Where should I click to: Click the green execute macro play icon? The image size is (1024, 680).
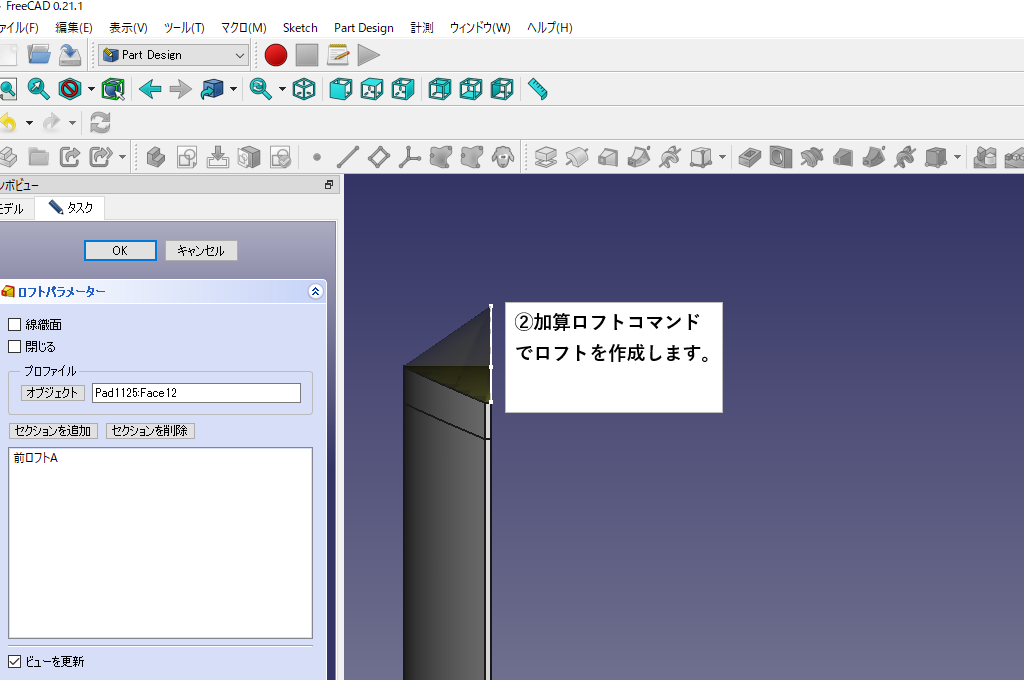click(x=369, y=55)
